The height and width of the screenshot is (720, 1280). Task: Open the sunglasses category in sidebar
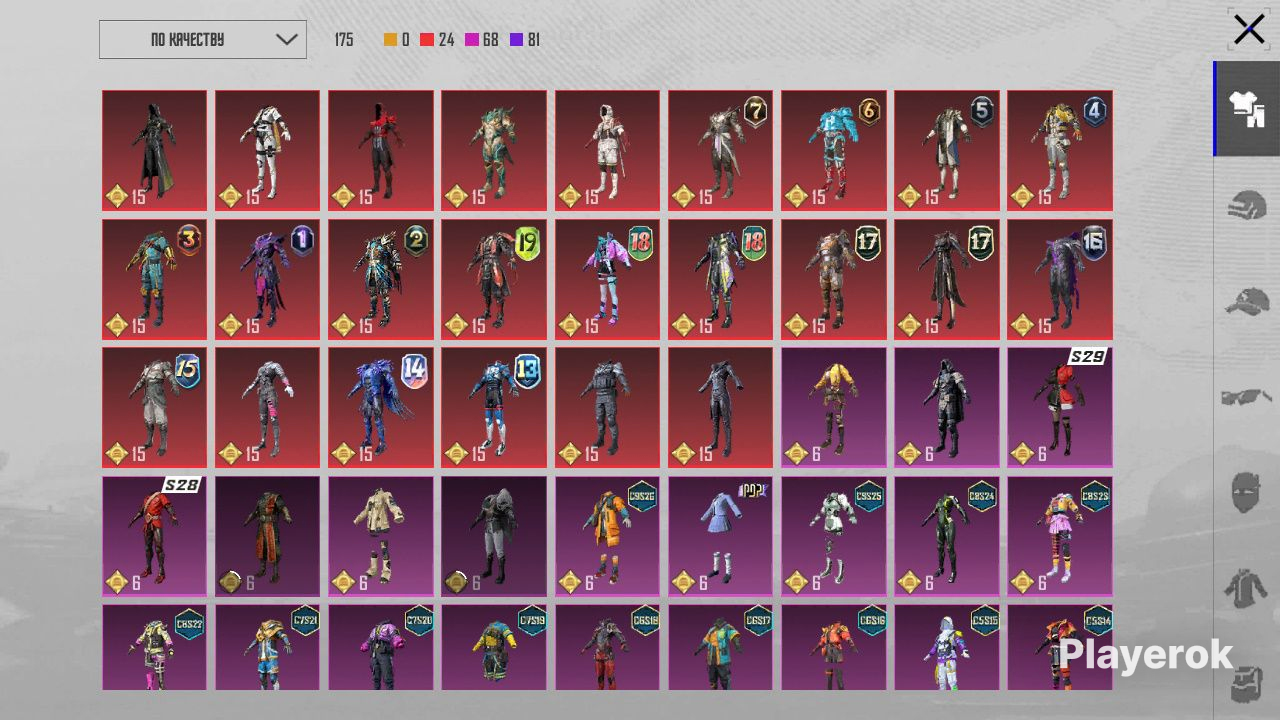1247,397
